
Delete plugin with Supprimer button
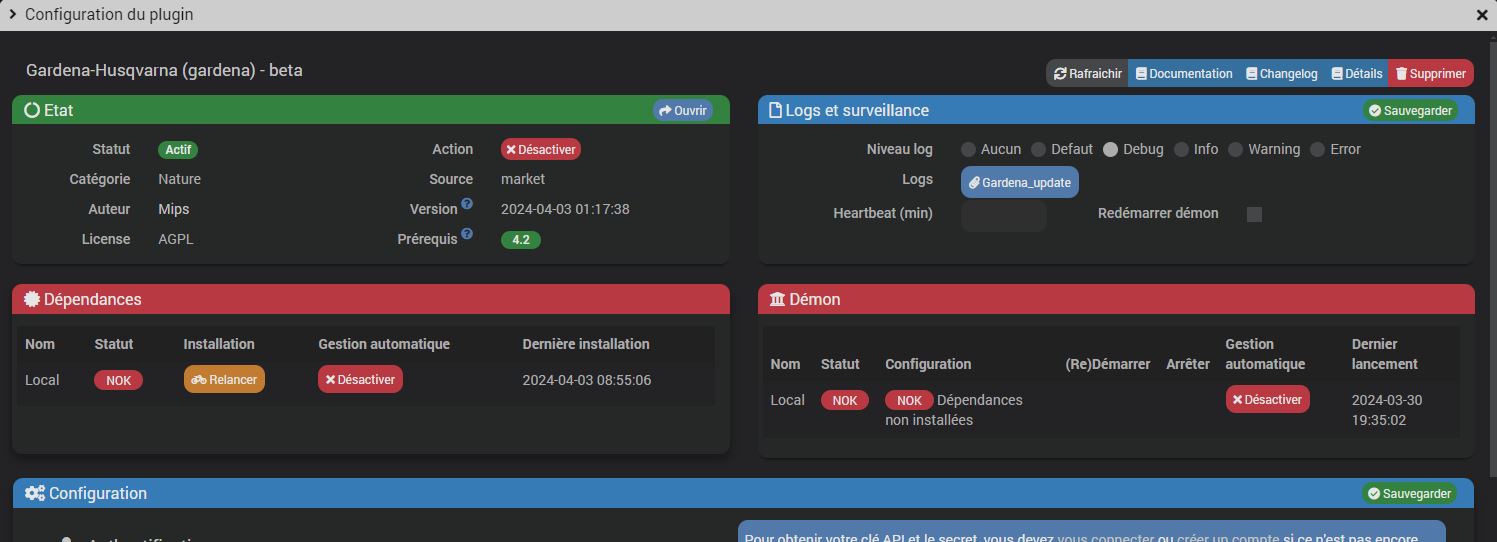click(1430, 73)
